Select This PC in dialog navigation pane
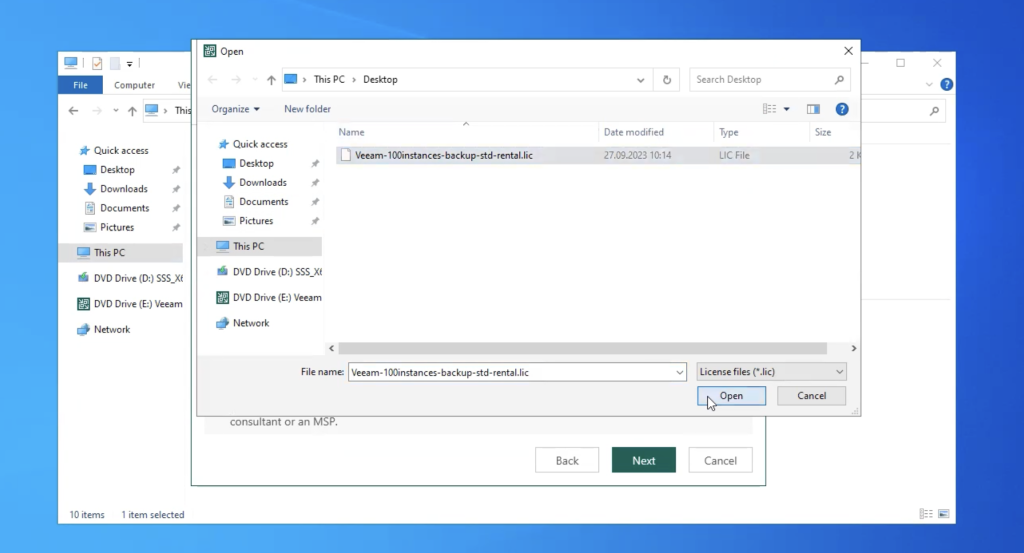The image size is (1024, 553). pos(260,246)
